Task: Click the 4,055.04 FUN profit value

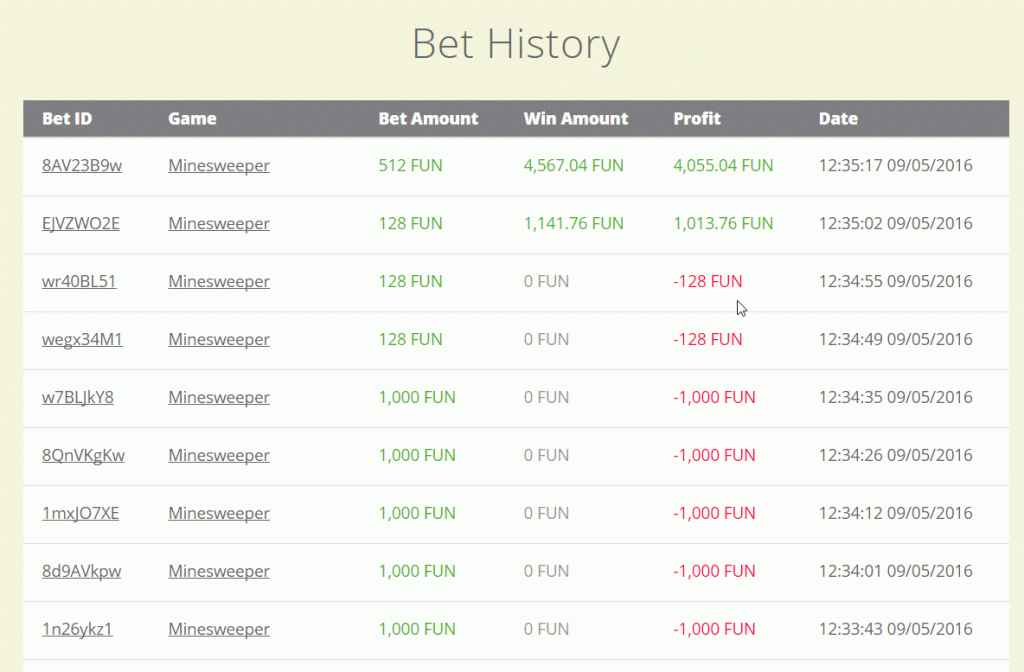Action: [x=723, y=165]
